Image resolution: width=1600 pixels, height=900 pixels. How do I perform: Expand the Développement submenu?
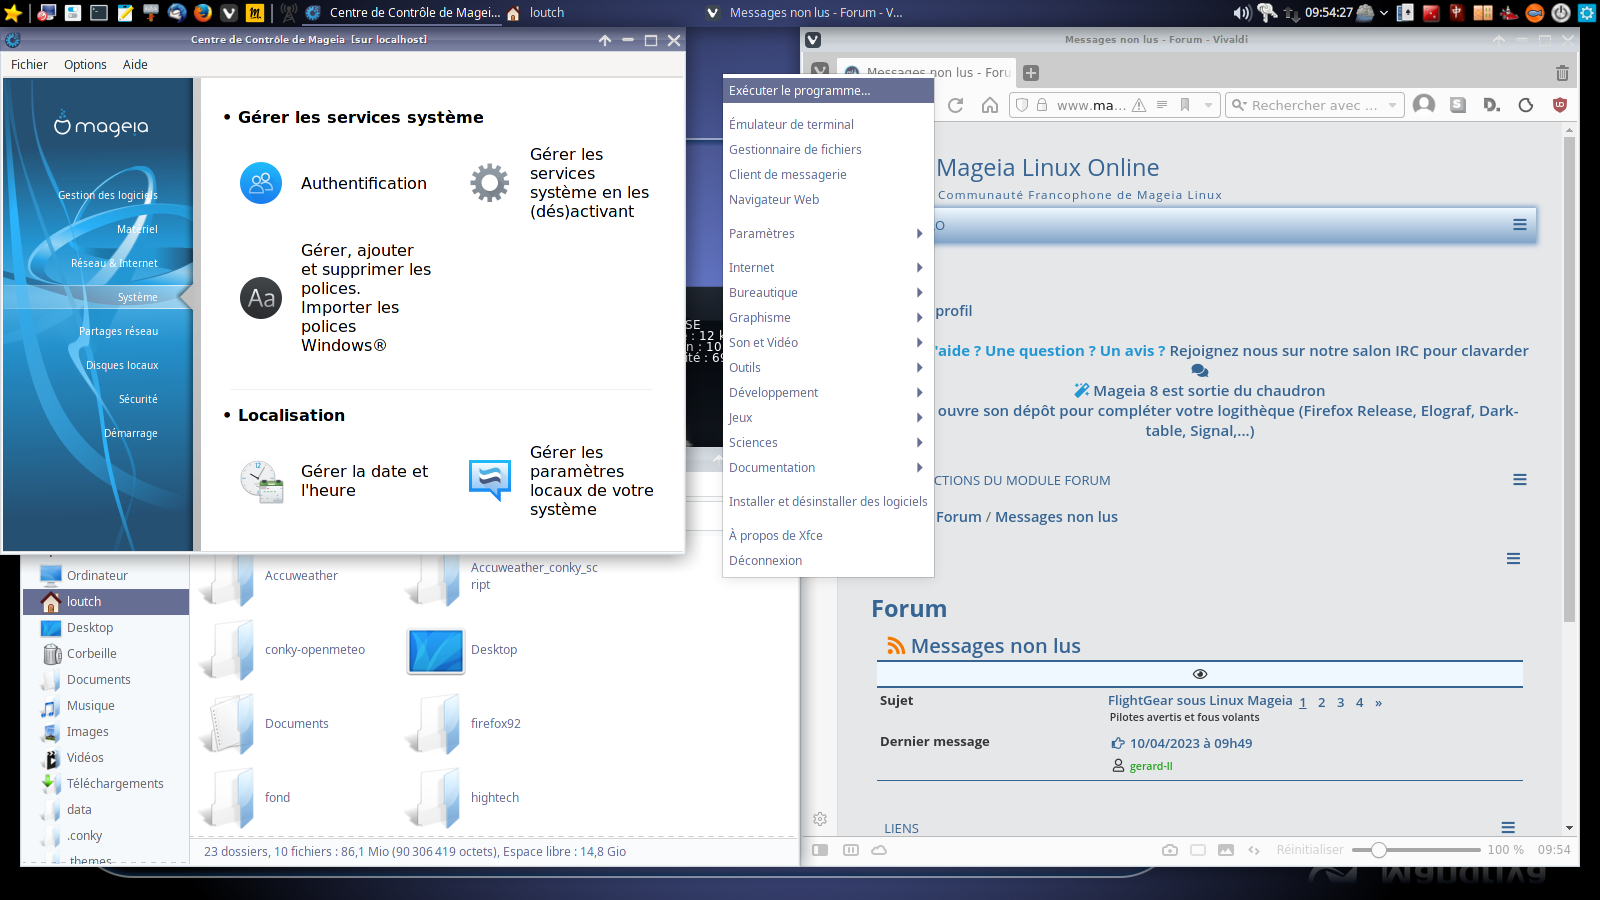(827, 392)
